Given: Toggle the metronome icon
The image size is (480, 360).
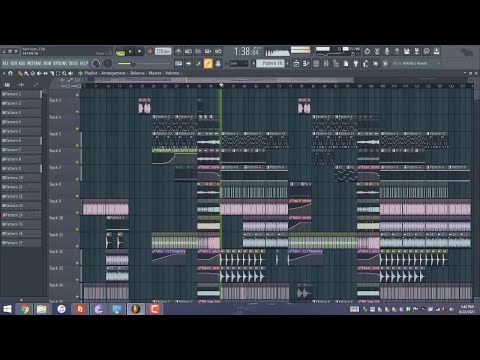Looking at the screenshot, I should tap(178, 51).
